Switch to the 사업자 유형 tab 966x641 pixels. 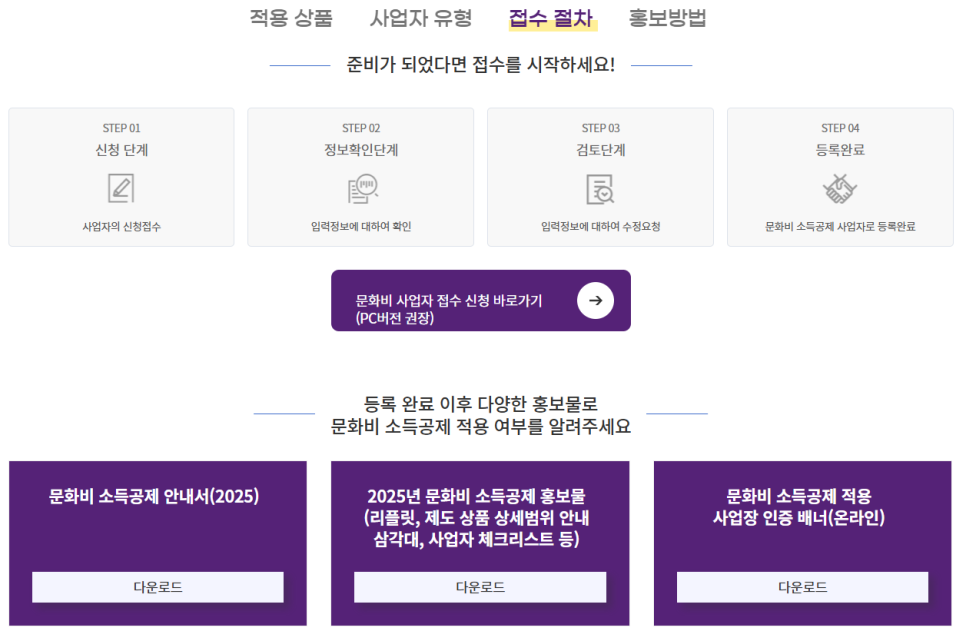pos(421,18)
